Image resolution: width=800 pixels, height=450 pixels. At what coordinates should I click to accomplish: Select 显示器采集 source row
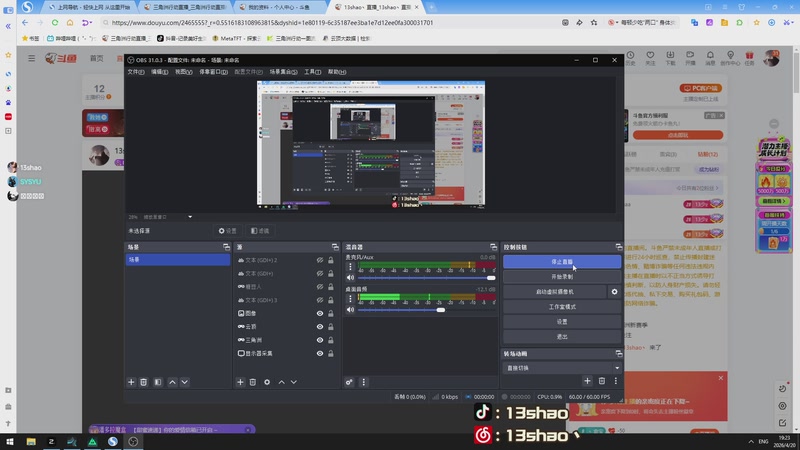coord(285,353)
